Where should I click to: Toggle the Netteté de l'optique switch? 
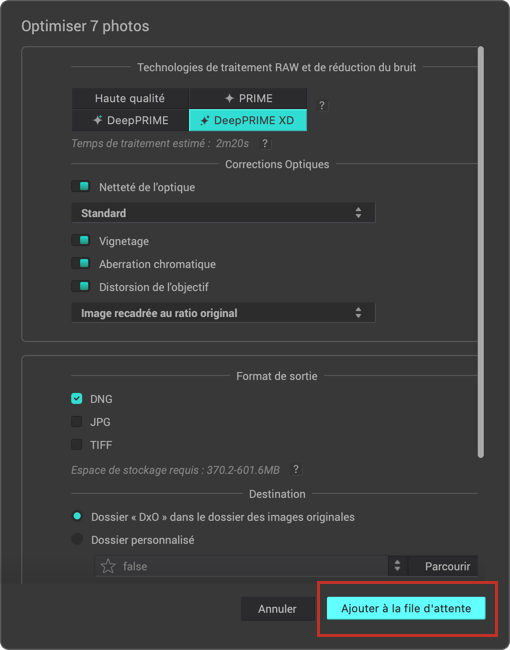[x=81, y=187]
